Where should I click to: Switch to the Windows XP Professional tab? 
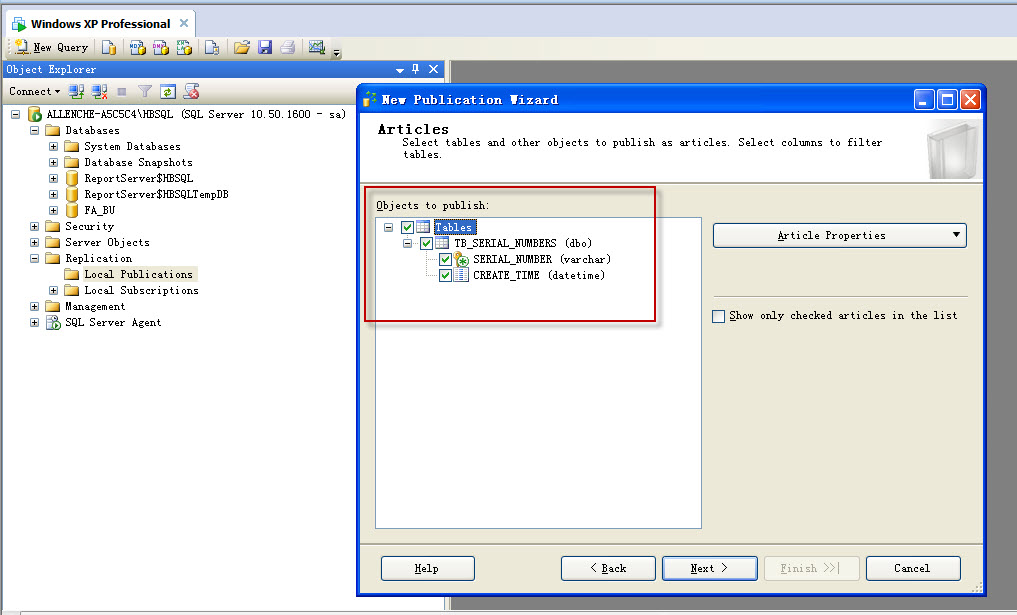point(101,24)
